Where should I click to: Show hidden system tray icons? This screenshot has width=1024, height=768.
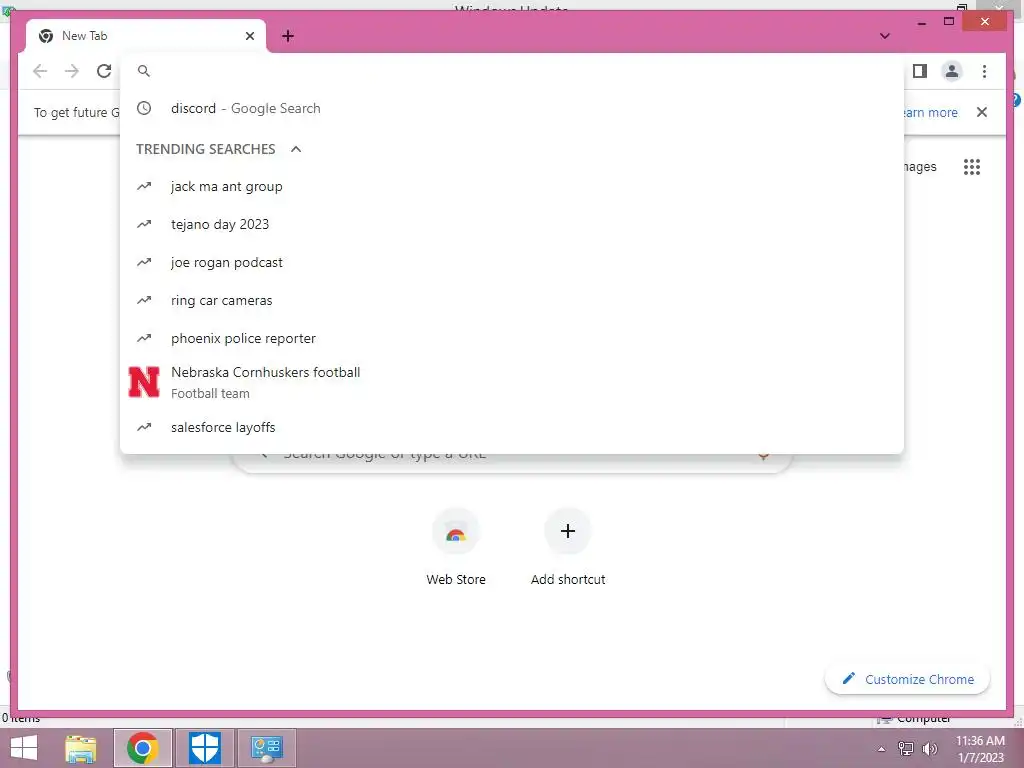(882, 749)
